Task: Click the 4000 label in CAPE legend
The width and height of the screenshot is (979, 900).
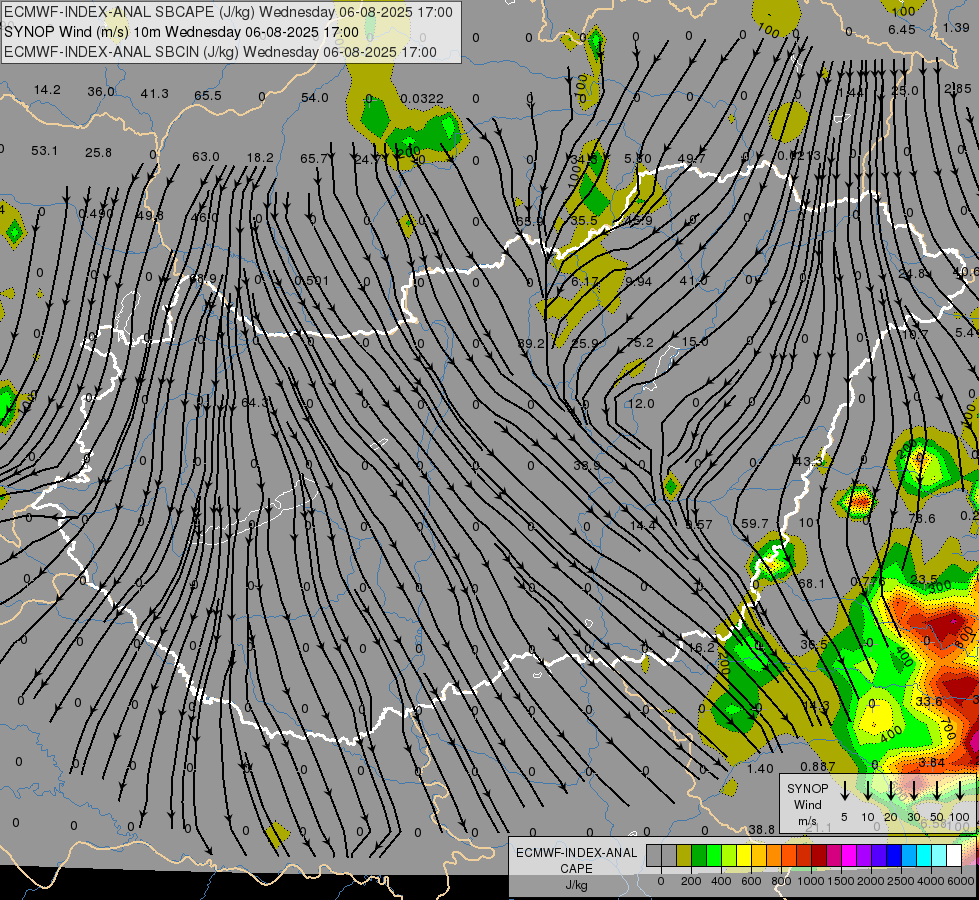Action: (x=931, y=881)
